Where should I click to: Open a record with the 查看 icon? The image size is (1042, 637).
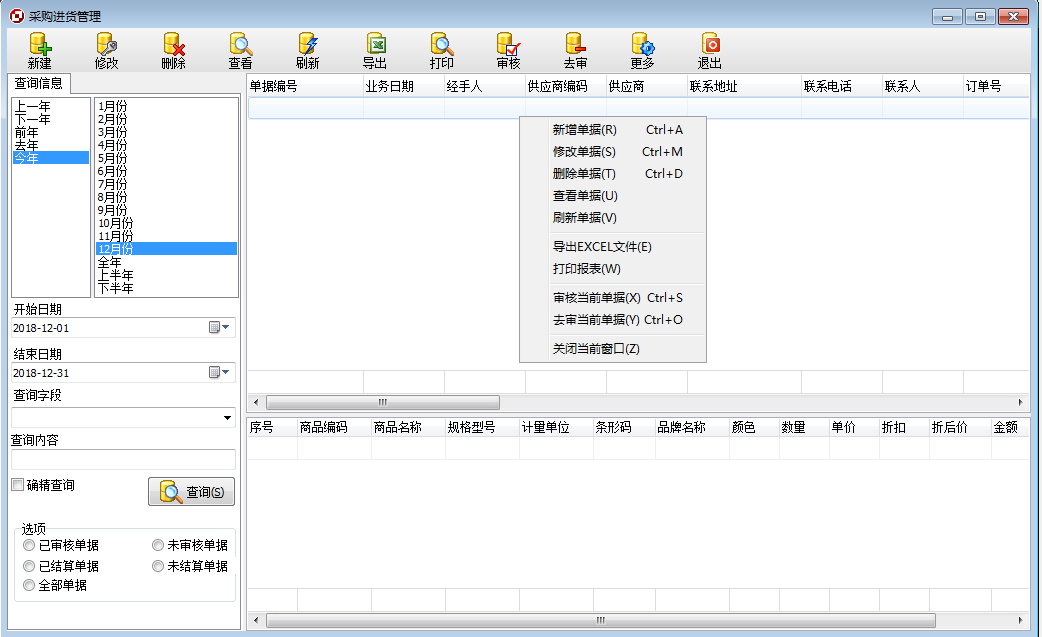239,50
